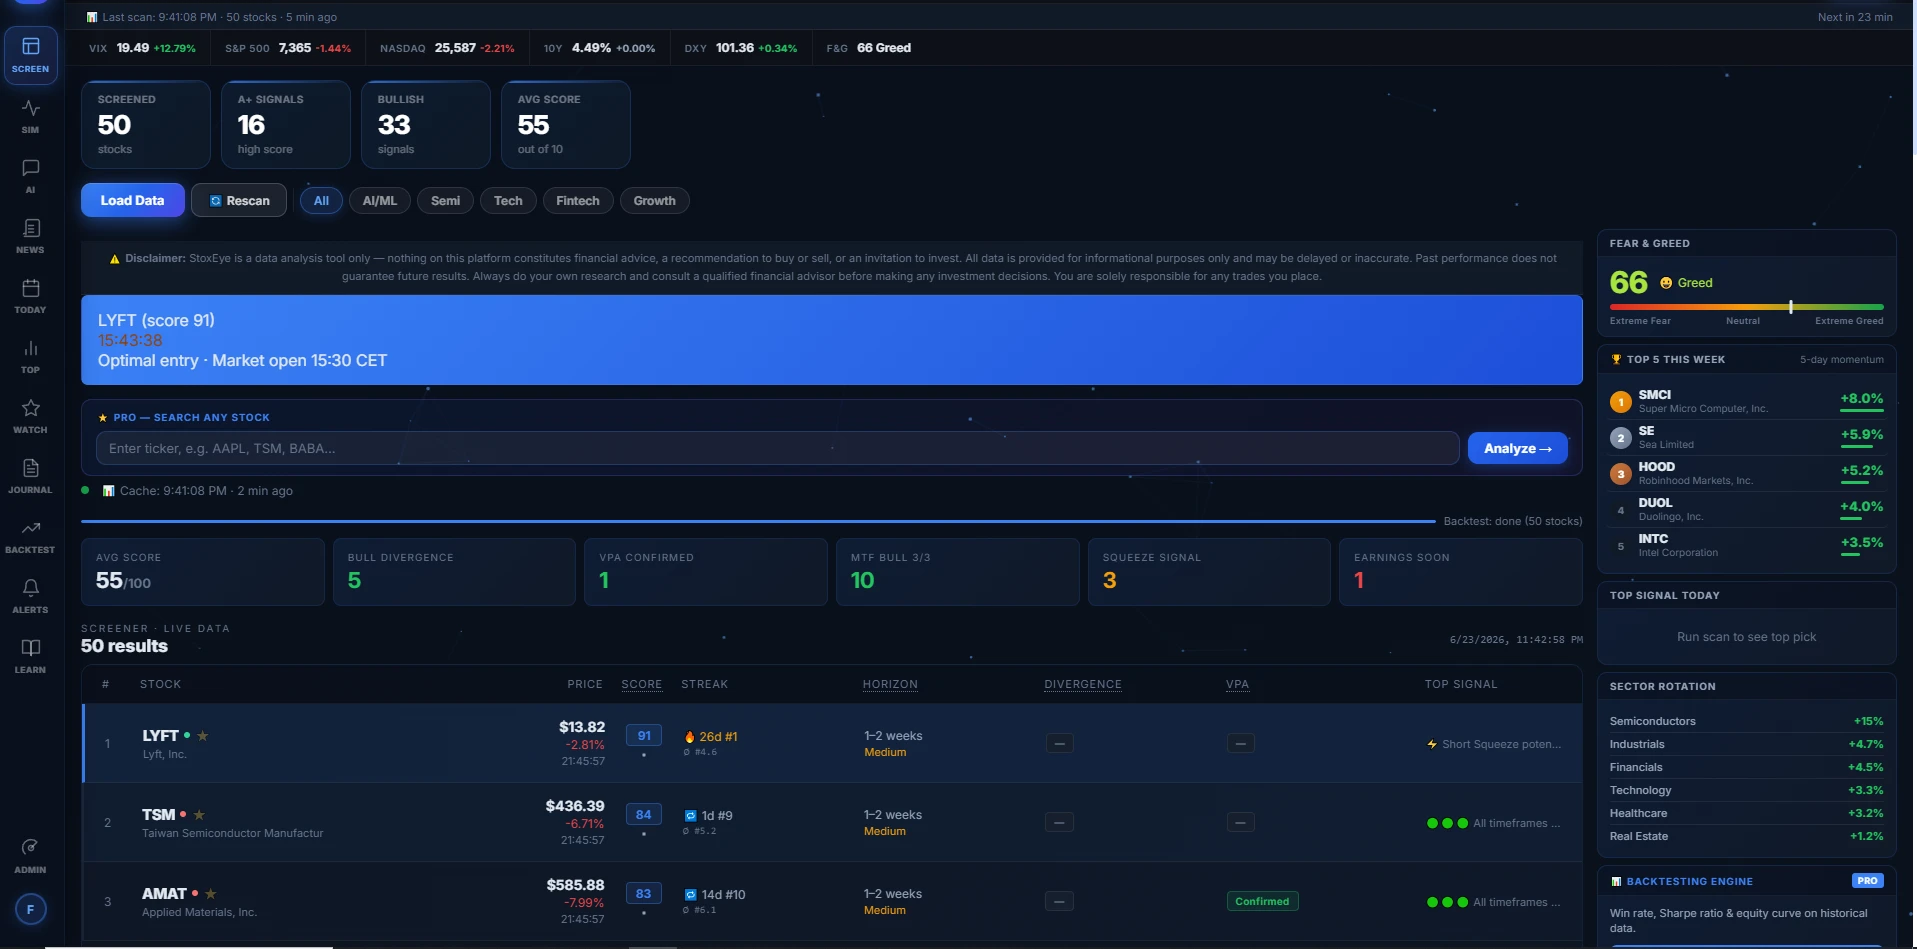Screen dimensions: 1917x949
Task: Open the Earnings Soon stat card
Action: [1460, 572]
